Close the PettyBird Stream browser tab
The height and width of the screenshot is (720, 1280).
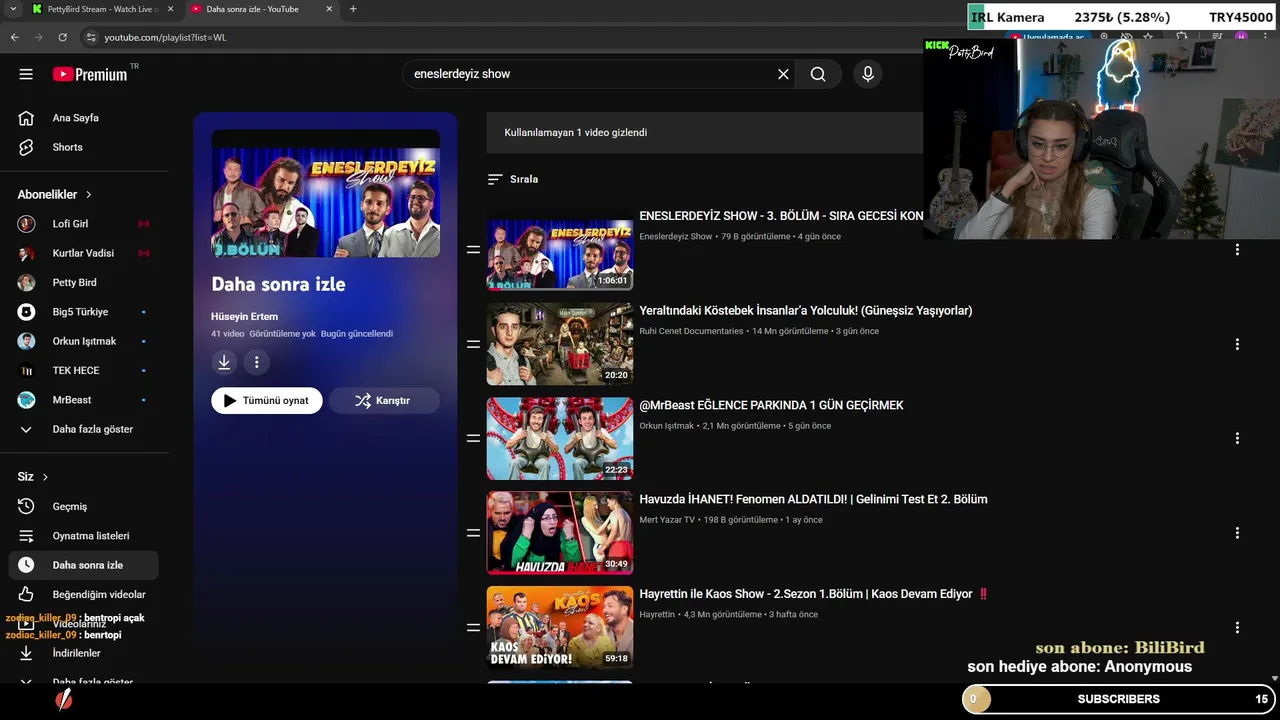(170, 9)
